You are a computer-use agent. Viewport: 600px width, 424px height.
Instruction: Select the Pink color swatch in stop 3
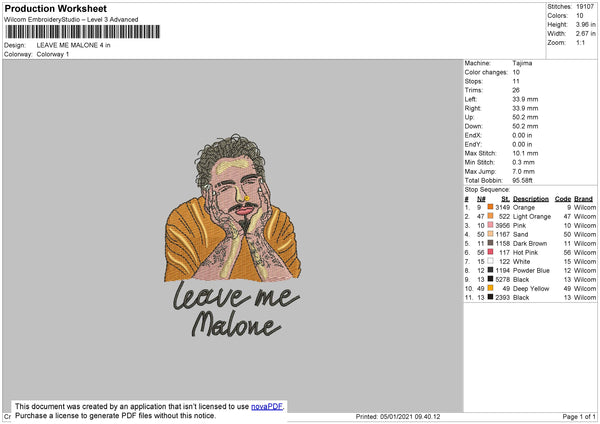490,225
